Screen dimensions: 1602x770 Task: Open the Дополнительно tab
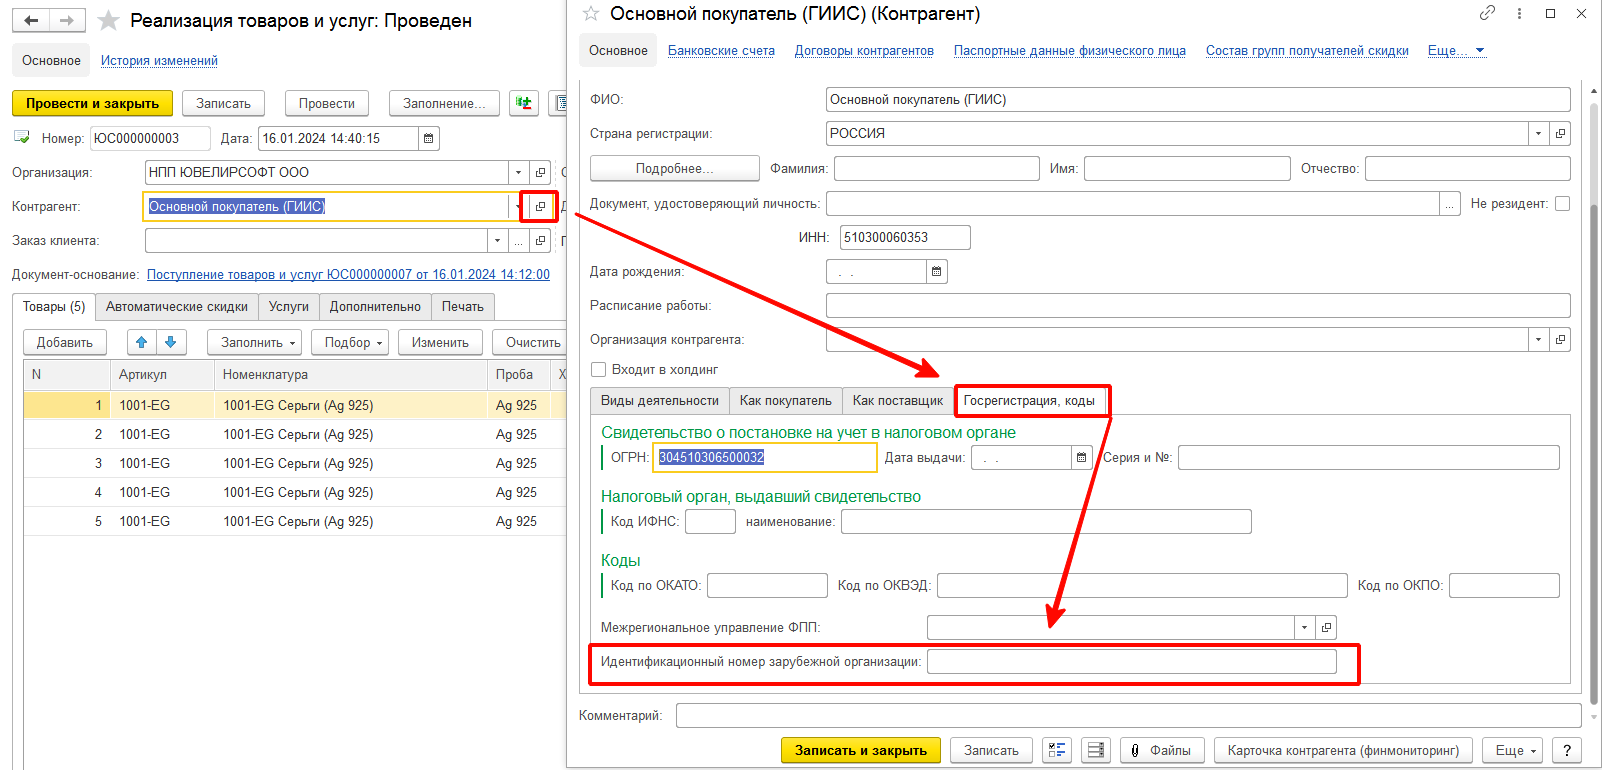pos(375,306)
